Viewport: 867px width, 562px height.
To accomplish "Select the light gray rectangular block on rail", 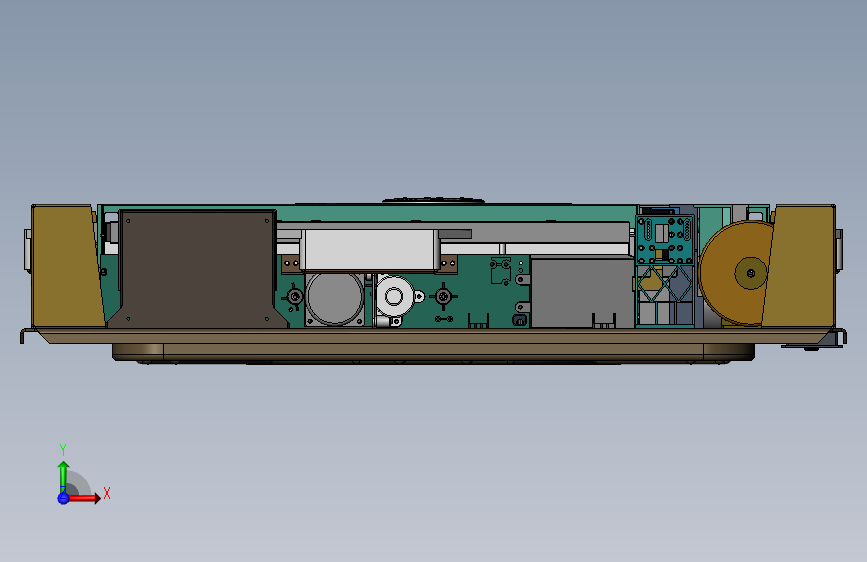I will [x=369, y=249].
